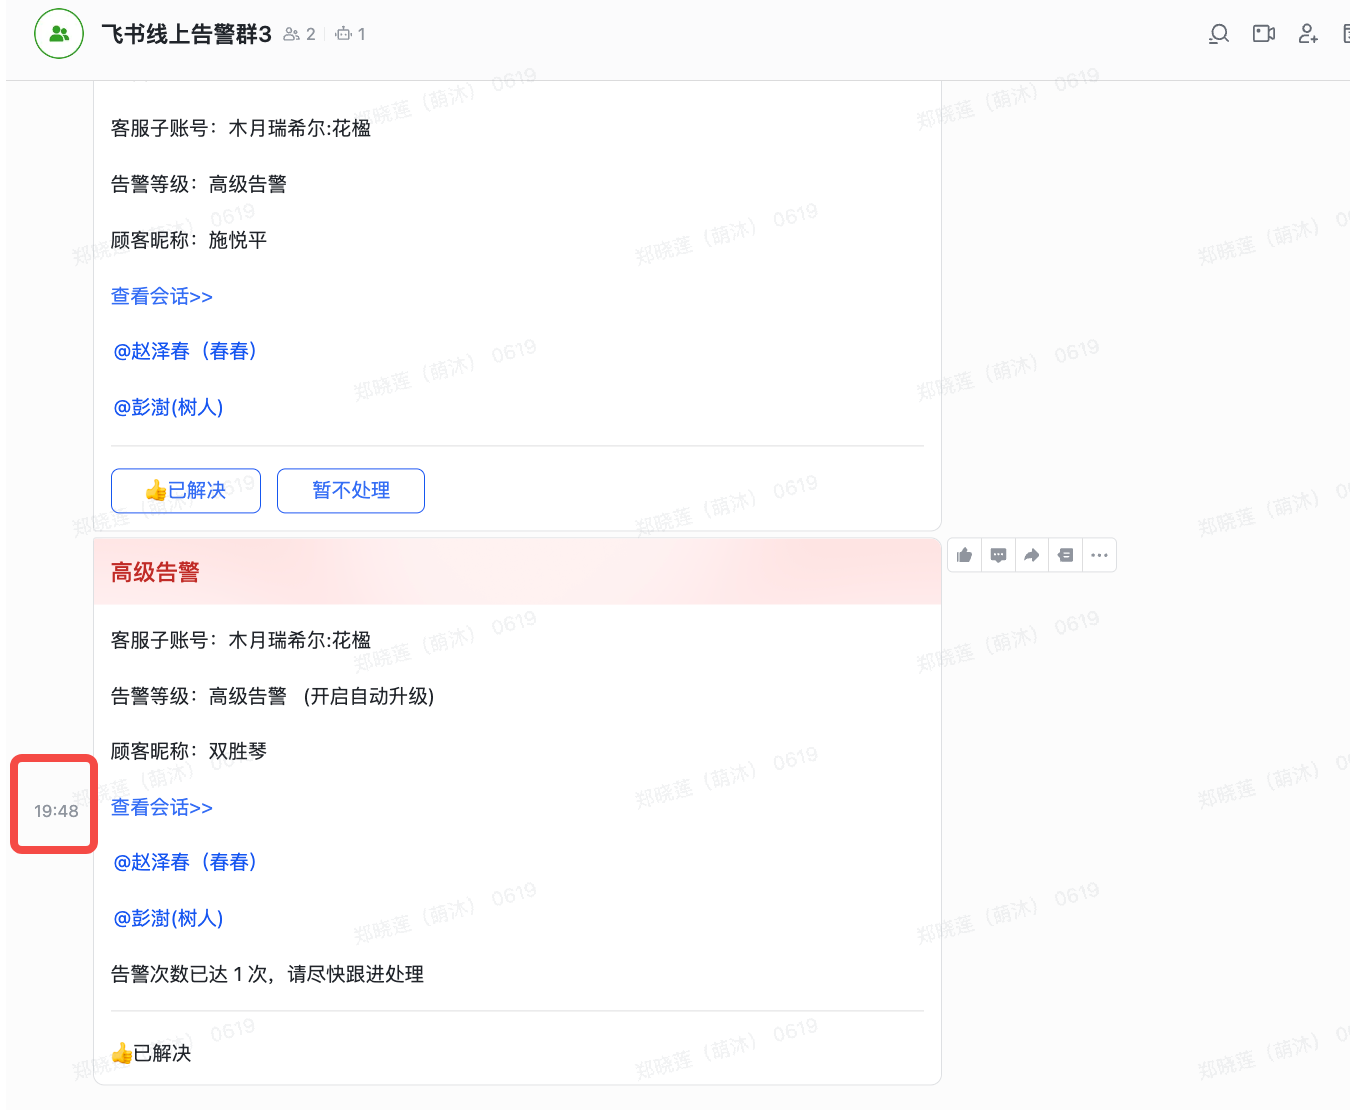Click the text 顾客昵称：施悦平

pyautogui.click(x=189, y=240)
